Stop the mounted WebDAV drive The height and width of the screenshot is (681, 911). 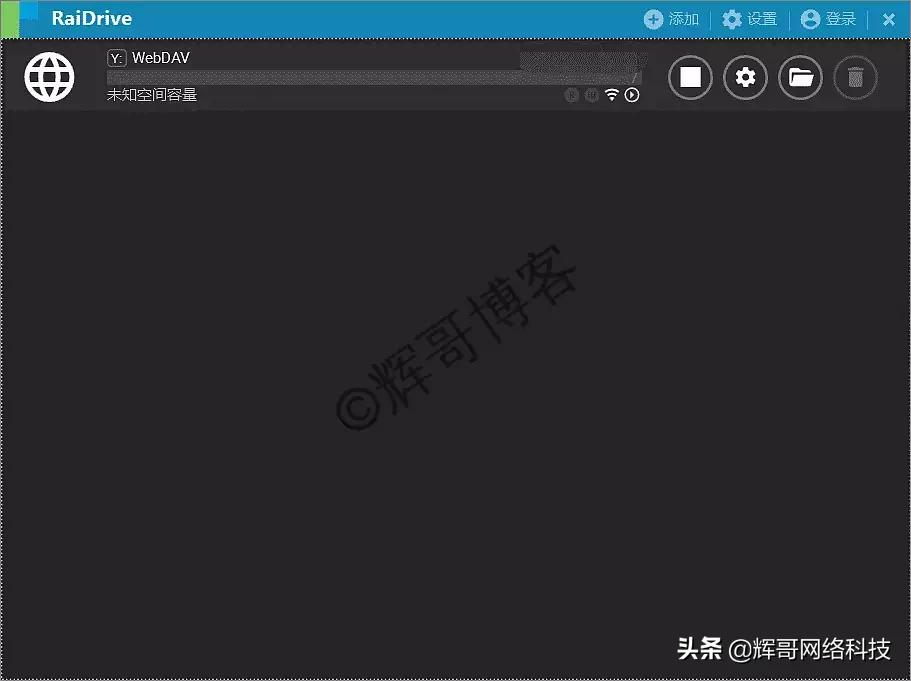690,77
